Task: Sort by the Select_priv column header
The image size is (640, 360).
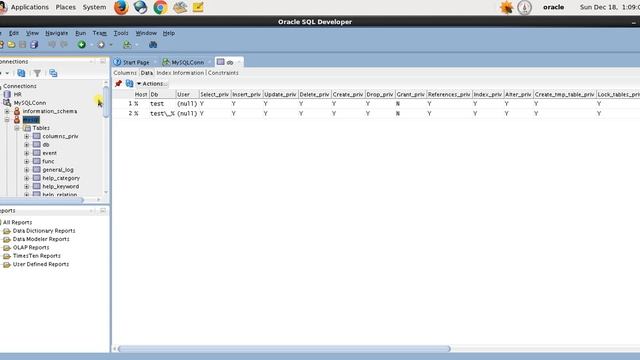Action: click(214, 94)
